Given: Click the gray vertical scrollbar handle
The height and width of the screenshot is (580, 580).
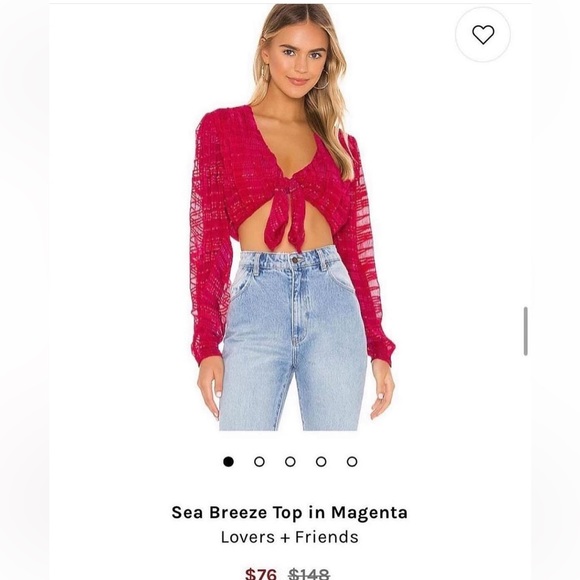Looking at the screenshot, I should [x=526, y=331].
